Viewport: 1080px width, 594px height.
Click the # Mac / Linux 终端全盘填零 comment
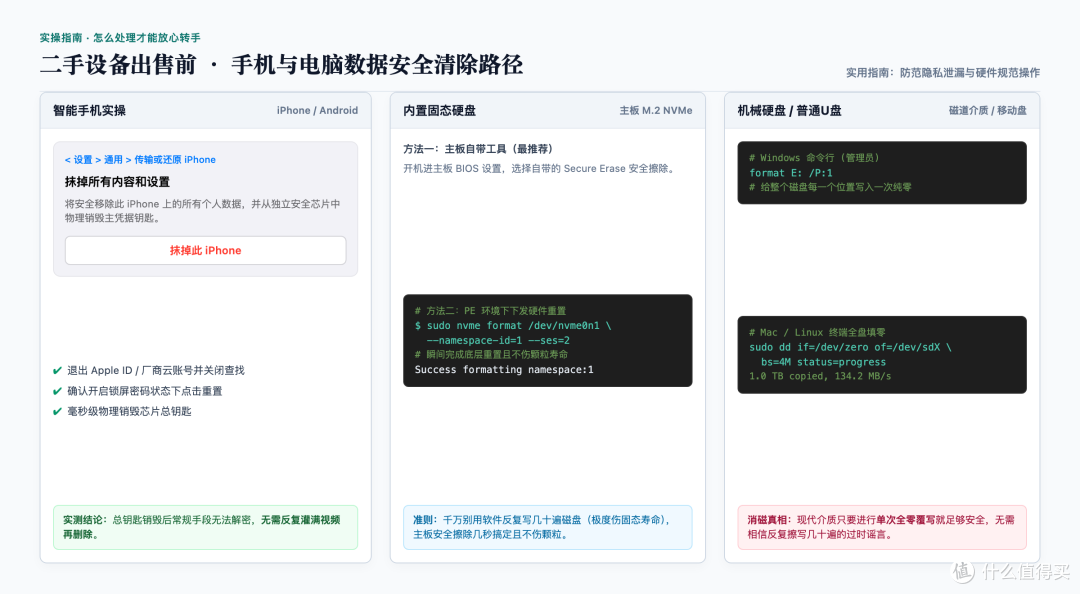point(818,332)
